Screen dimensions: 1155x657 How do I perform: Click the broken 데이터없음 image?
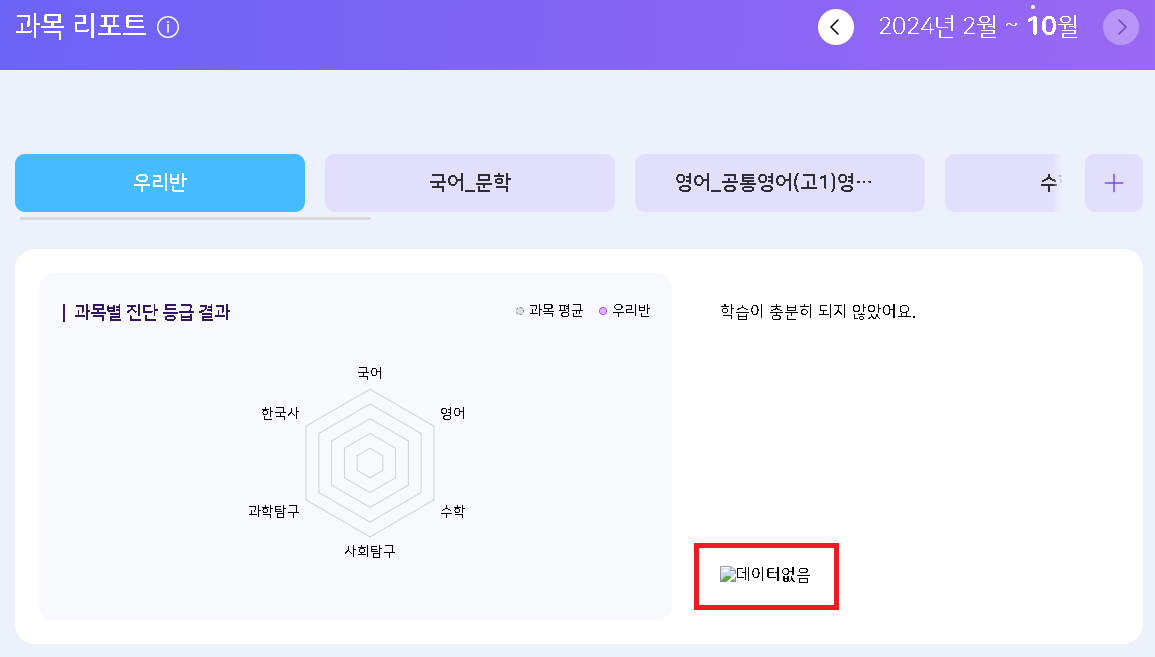click(x=765, y=575)
